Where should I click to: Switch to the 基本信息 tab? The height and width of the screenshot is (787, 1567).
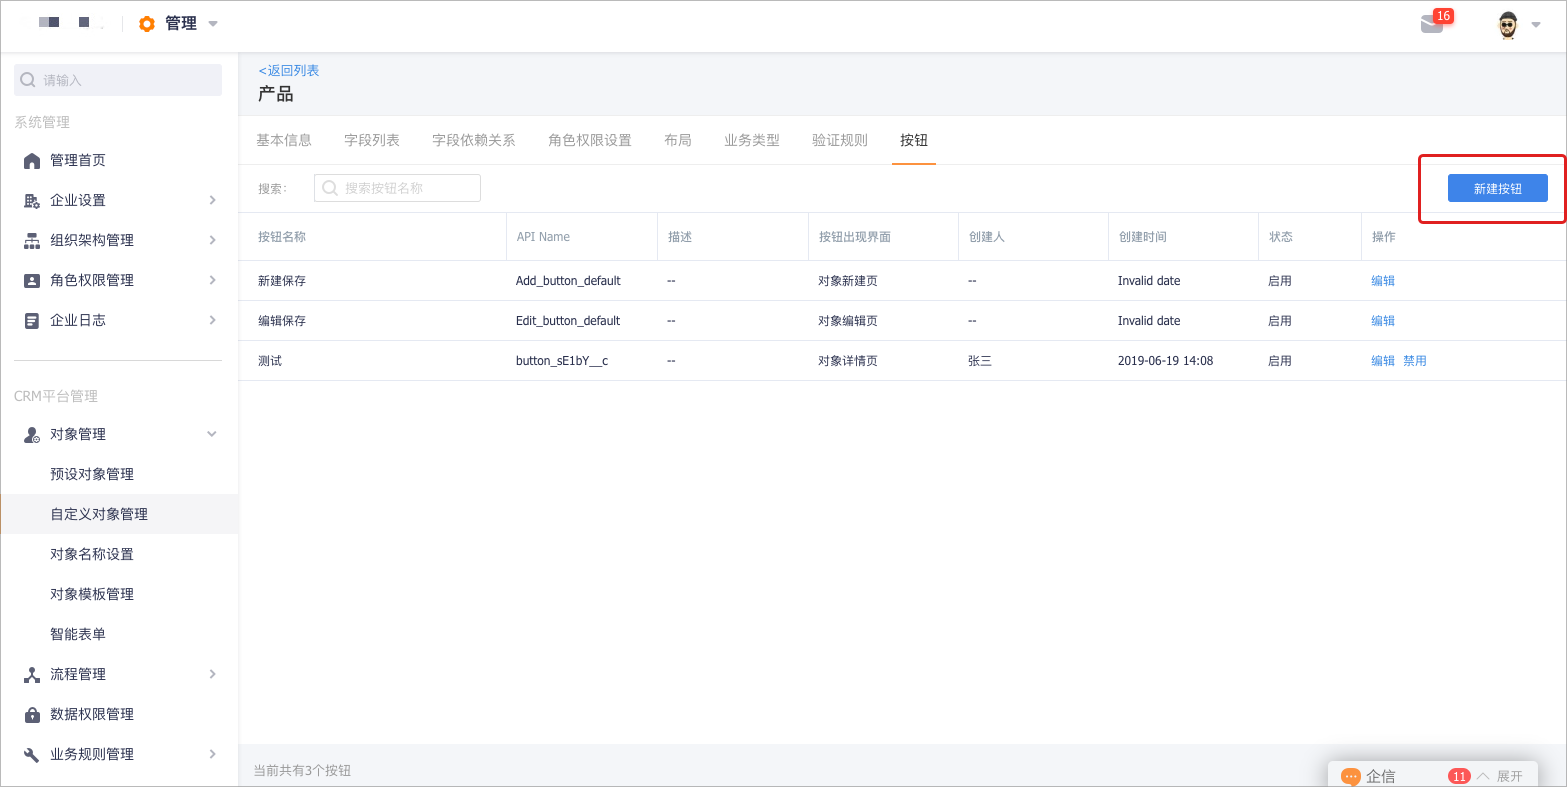pos(284,140)
